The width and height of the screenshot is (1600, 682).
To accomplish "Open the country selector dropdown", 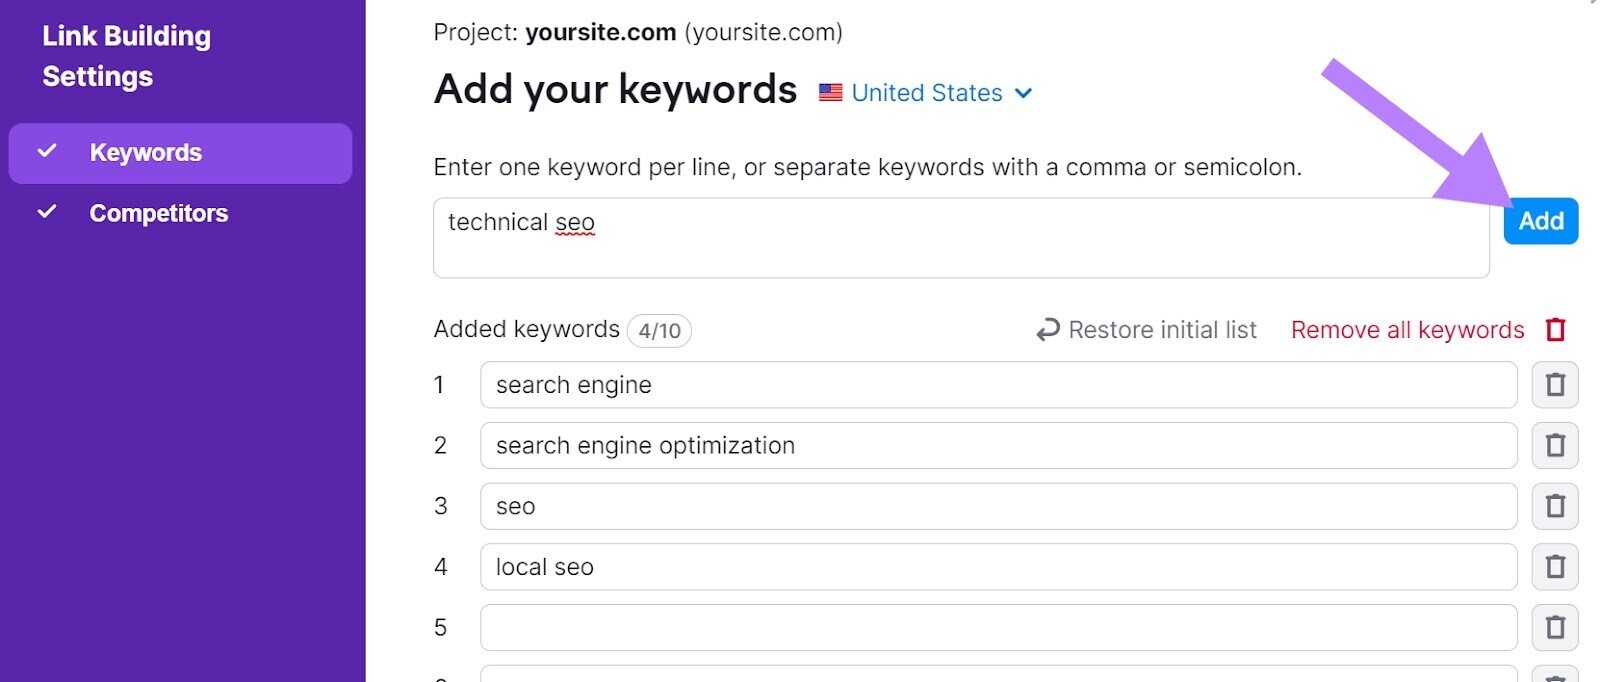I will pyautogui.click(x=1023, y=93).
